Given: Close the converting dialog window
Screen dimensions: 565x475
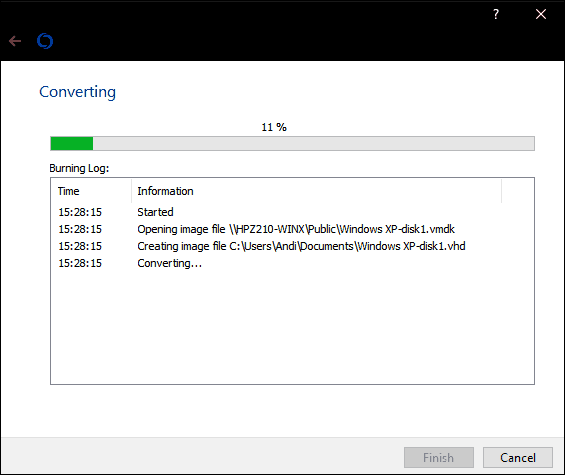Looking at the screenshot, I should pos(540,14).
